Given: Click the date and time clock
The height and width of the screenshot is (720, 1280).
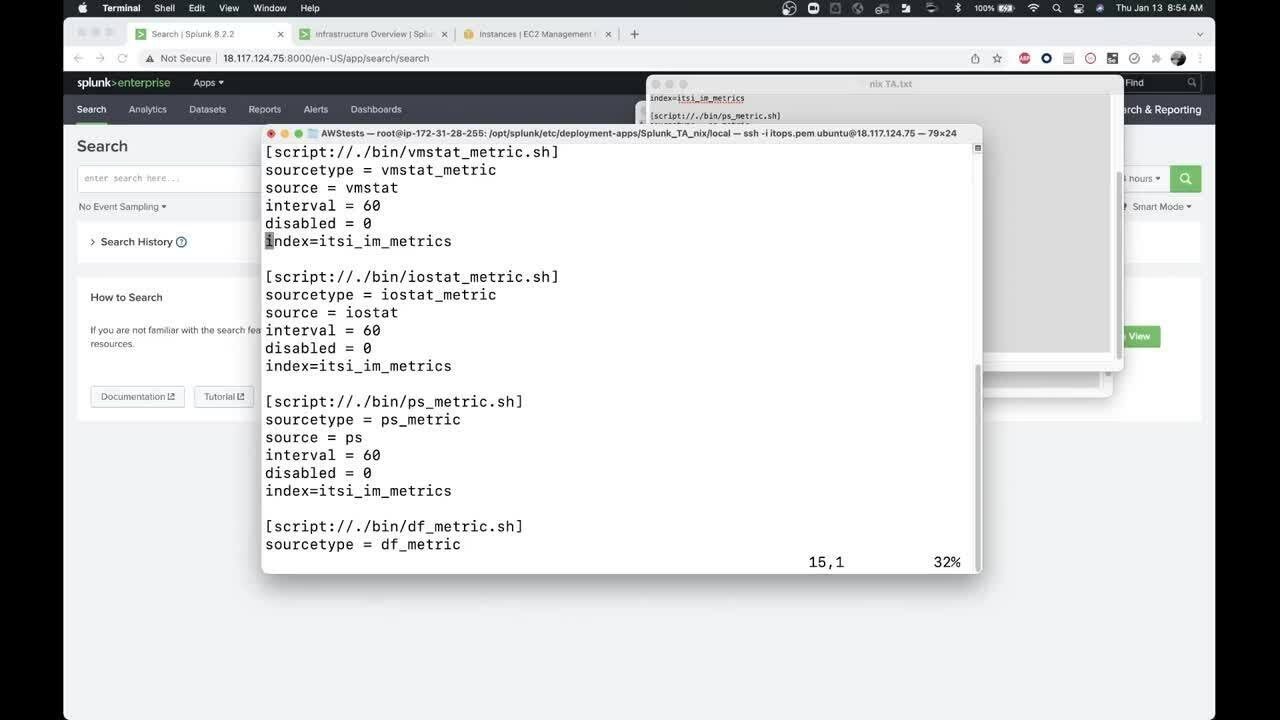Looking at the screenshot, I should (x=1159, y=8).
